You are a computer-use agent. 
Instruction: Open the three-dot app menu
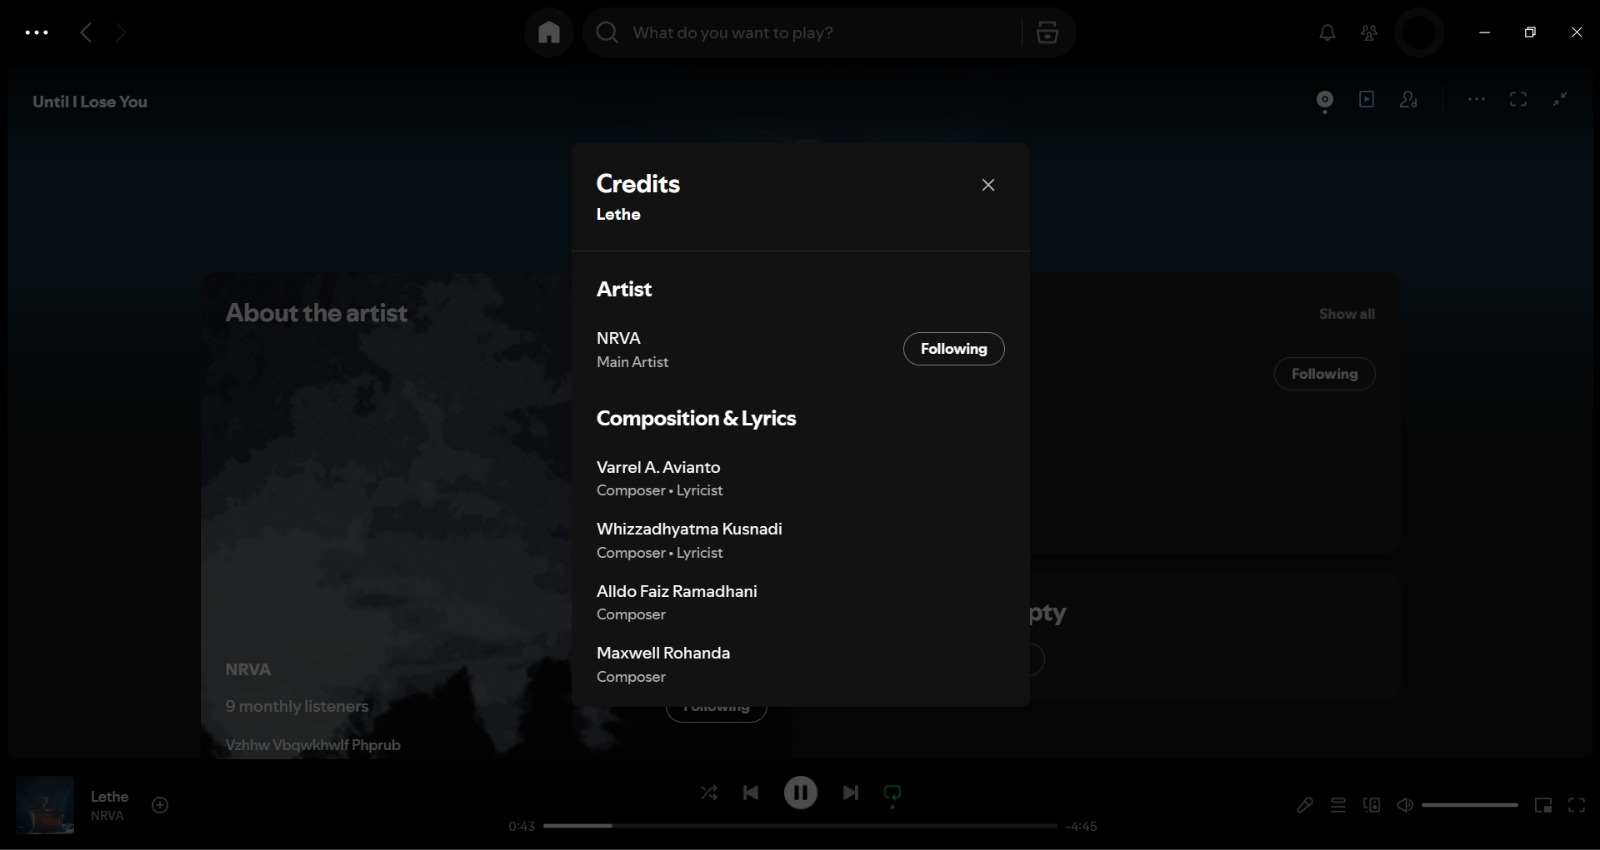37,33
